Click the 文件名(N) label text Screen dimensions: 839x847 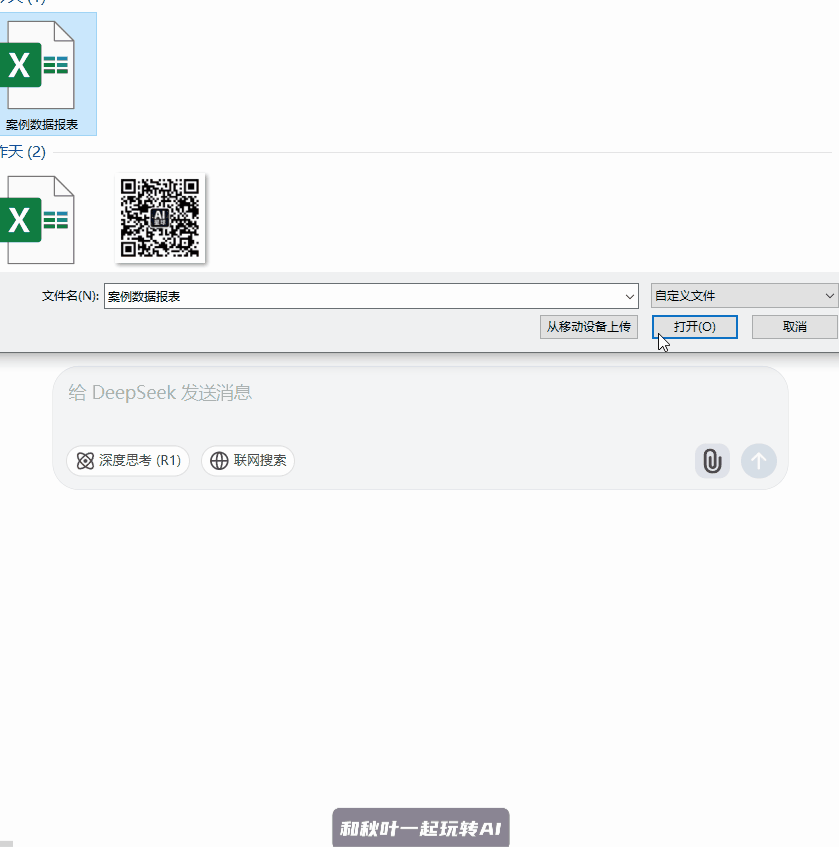(x=70, y=297)
